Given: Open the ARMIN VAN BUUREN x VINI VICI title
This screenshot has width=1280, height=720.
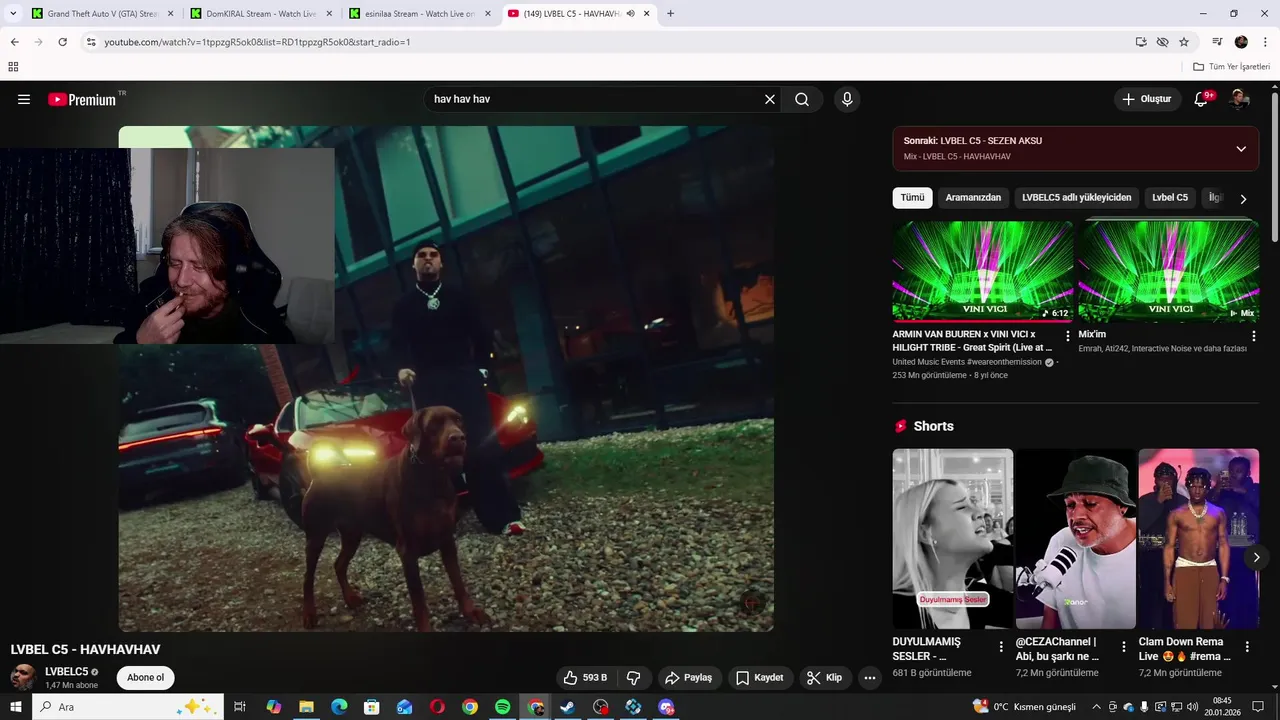Looking at the screenshot, I should [x=972, y=341].
